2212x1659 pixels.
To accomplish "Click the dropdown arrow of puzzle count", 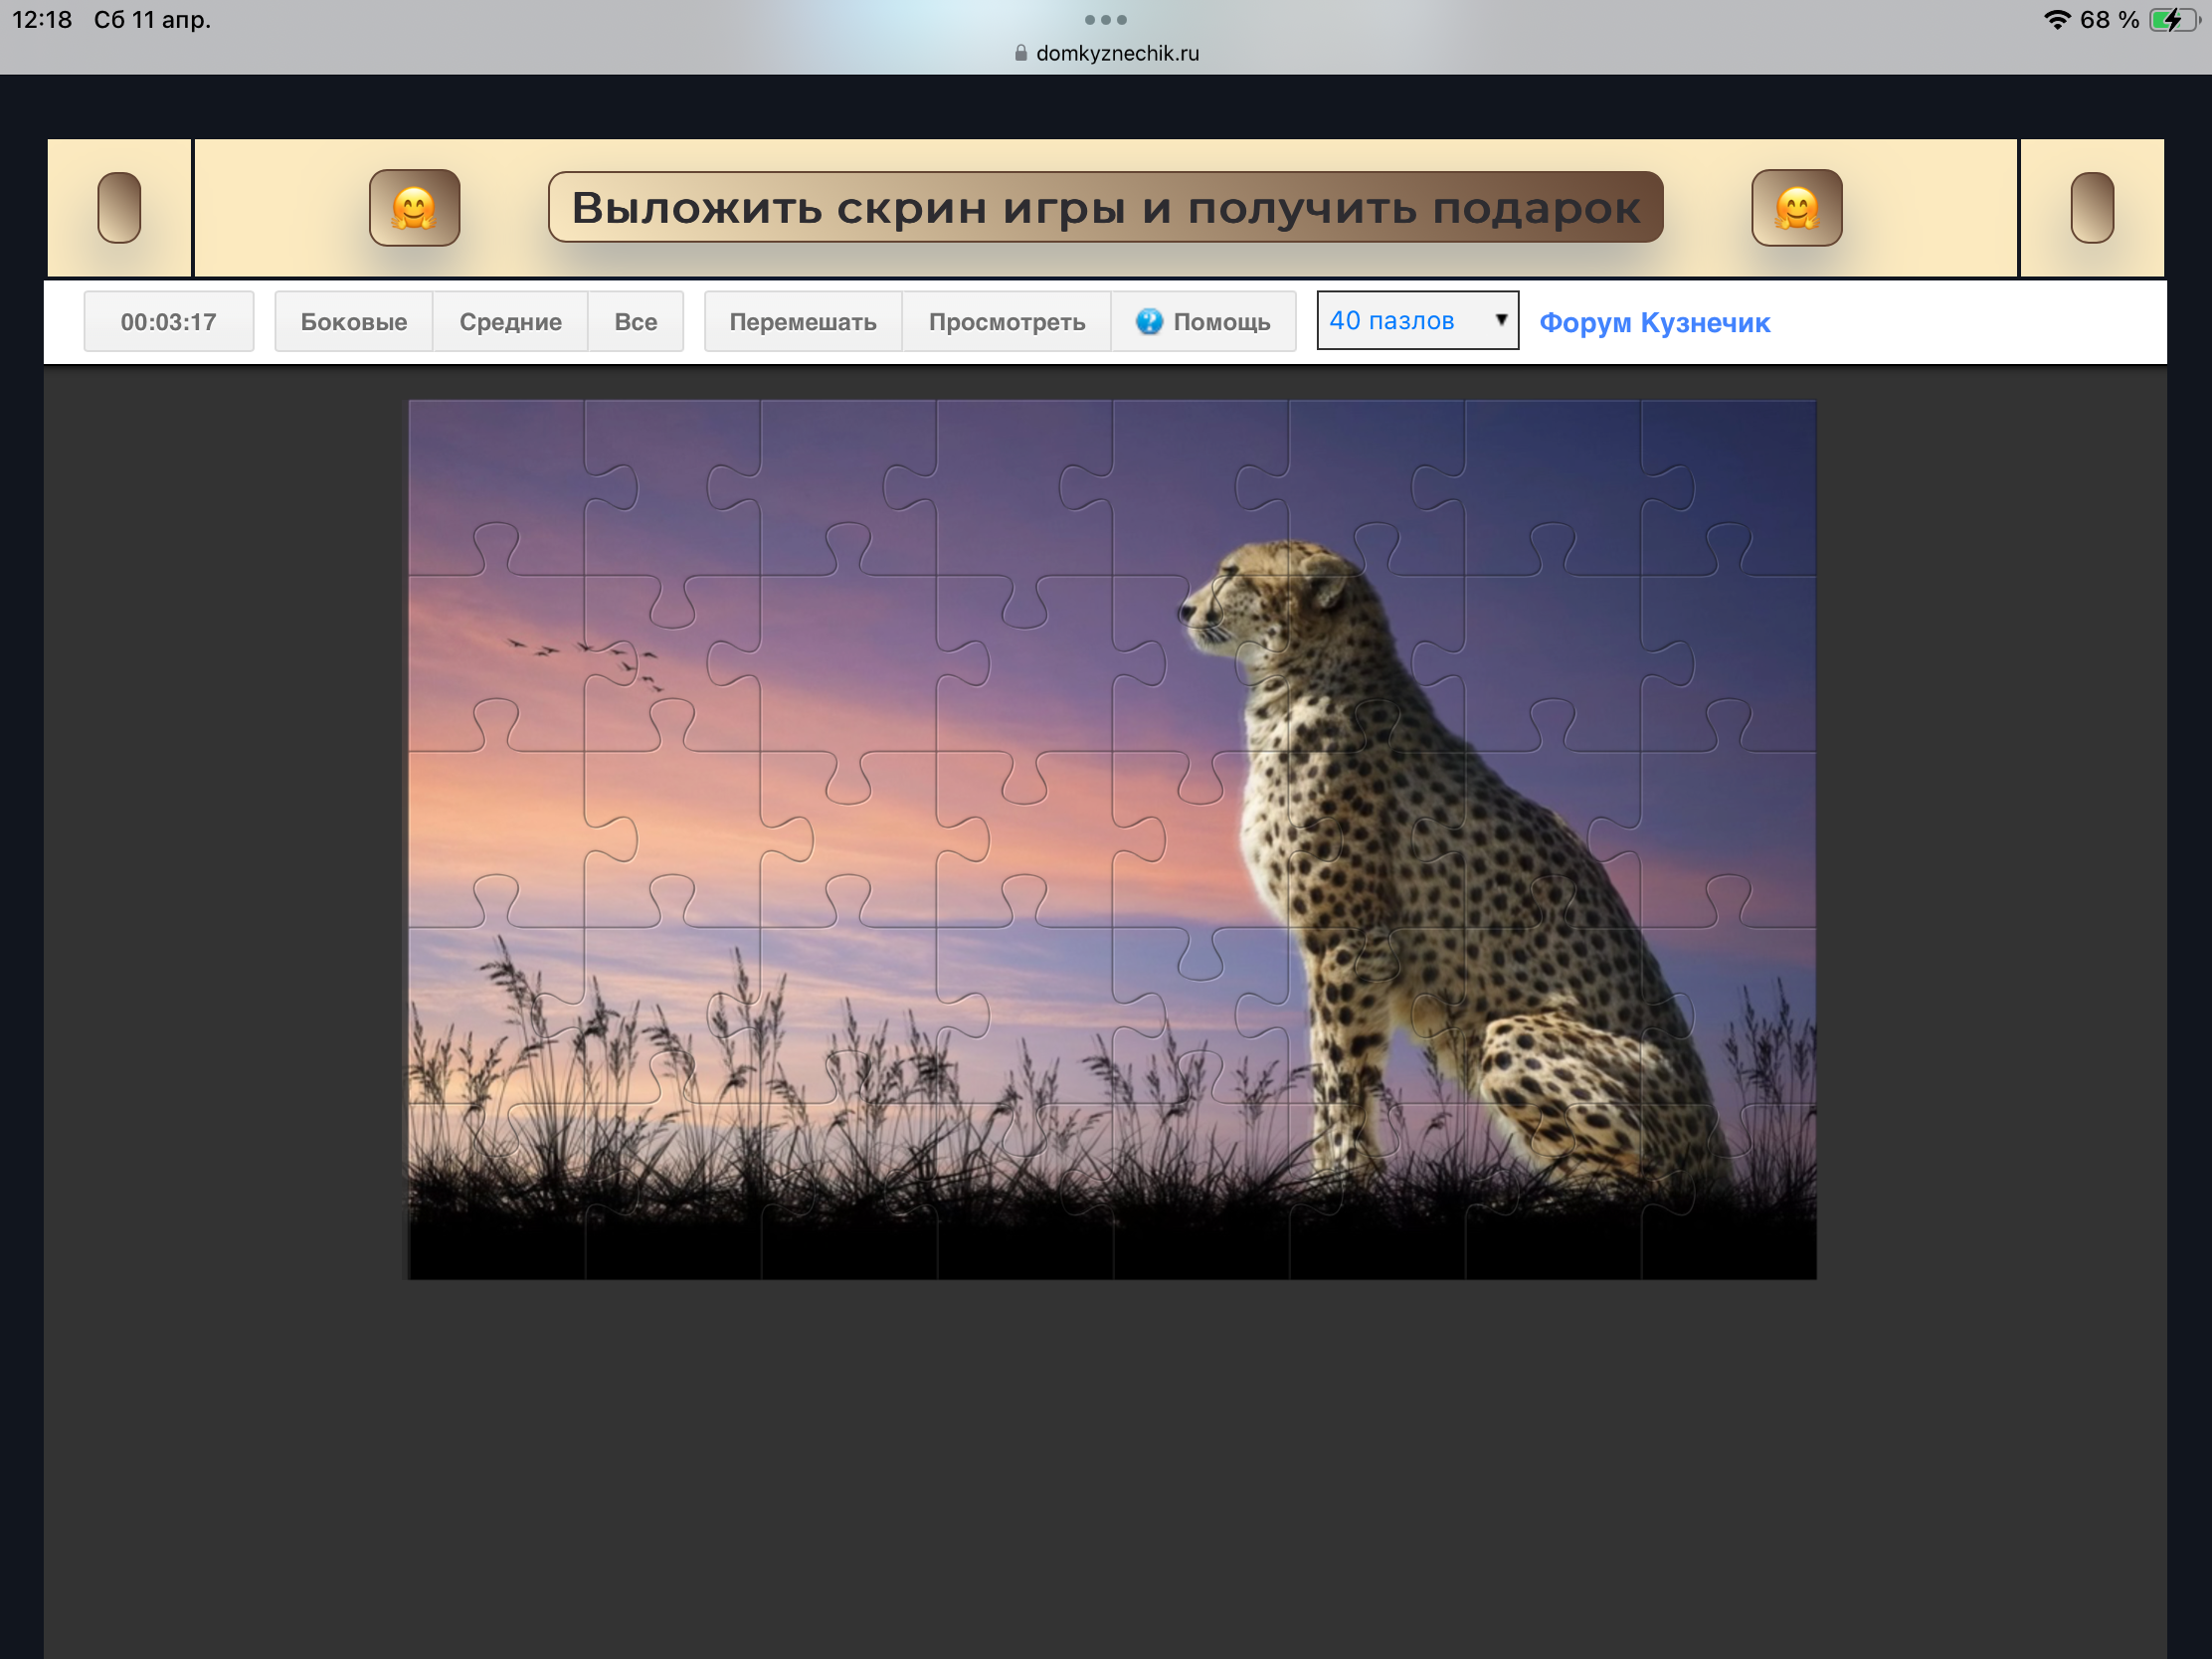I will tap(1500, 320).
